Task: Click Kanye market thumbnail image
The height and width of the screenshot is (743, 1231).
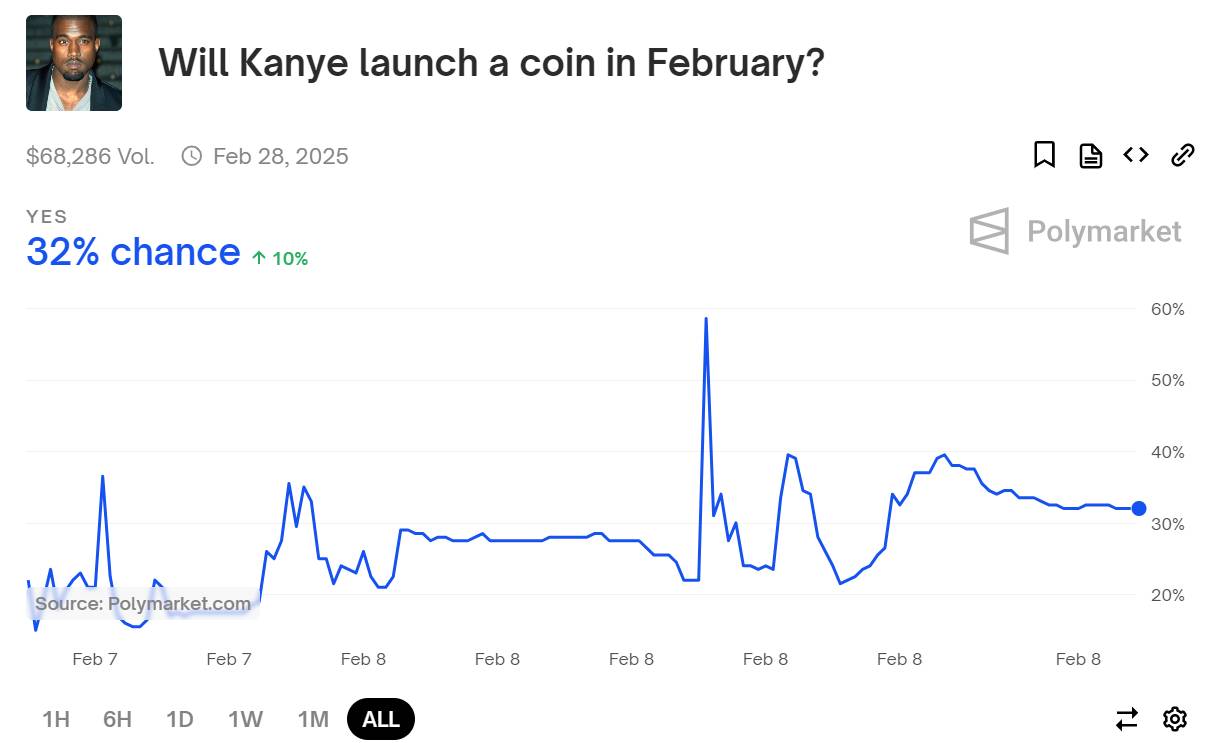Action: [x=74, y=63]
